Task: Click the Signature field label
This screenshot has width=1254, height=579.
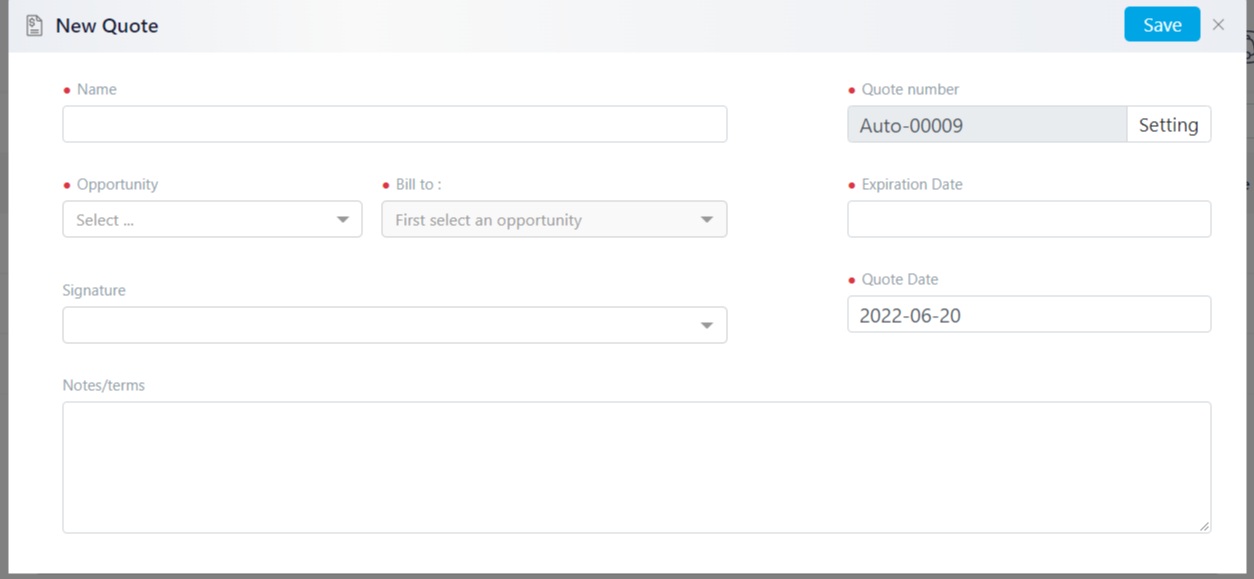Action: pyautogui.click(x=94, y=290)
